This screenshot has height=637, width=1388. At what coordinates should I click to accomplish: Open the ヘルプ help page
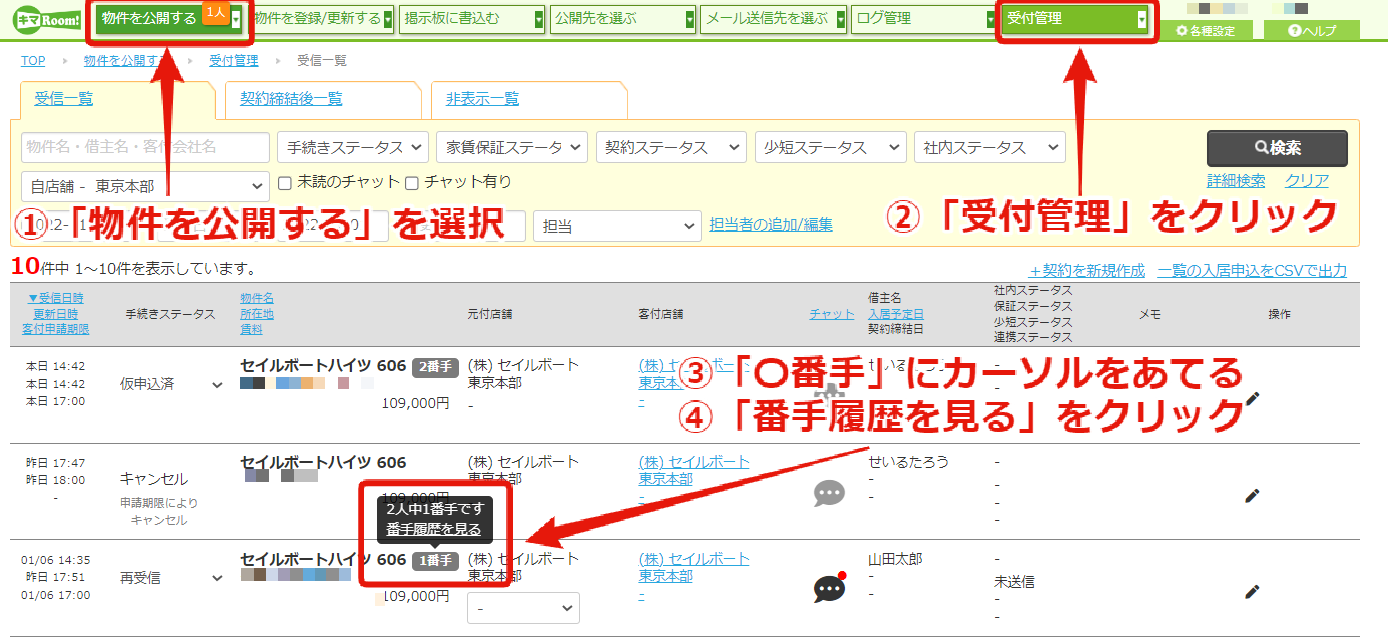click(1312, 31)
